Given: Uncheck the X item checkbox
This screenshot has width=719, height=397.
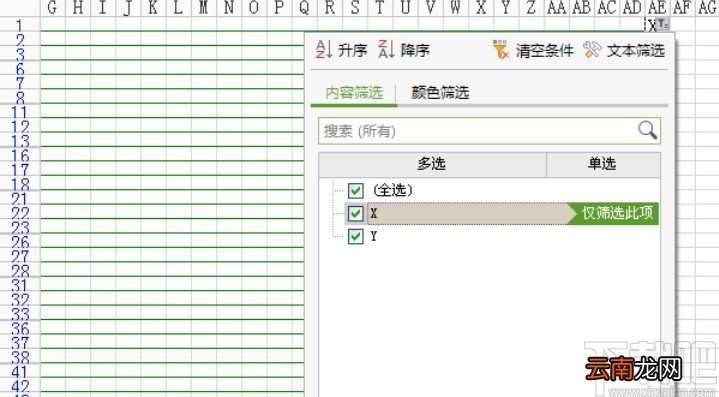Looking at the screenshot, I should click(355, 213).
